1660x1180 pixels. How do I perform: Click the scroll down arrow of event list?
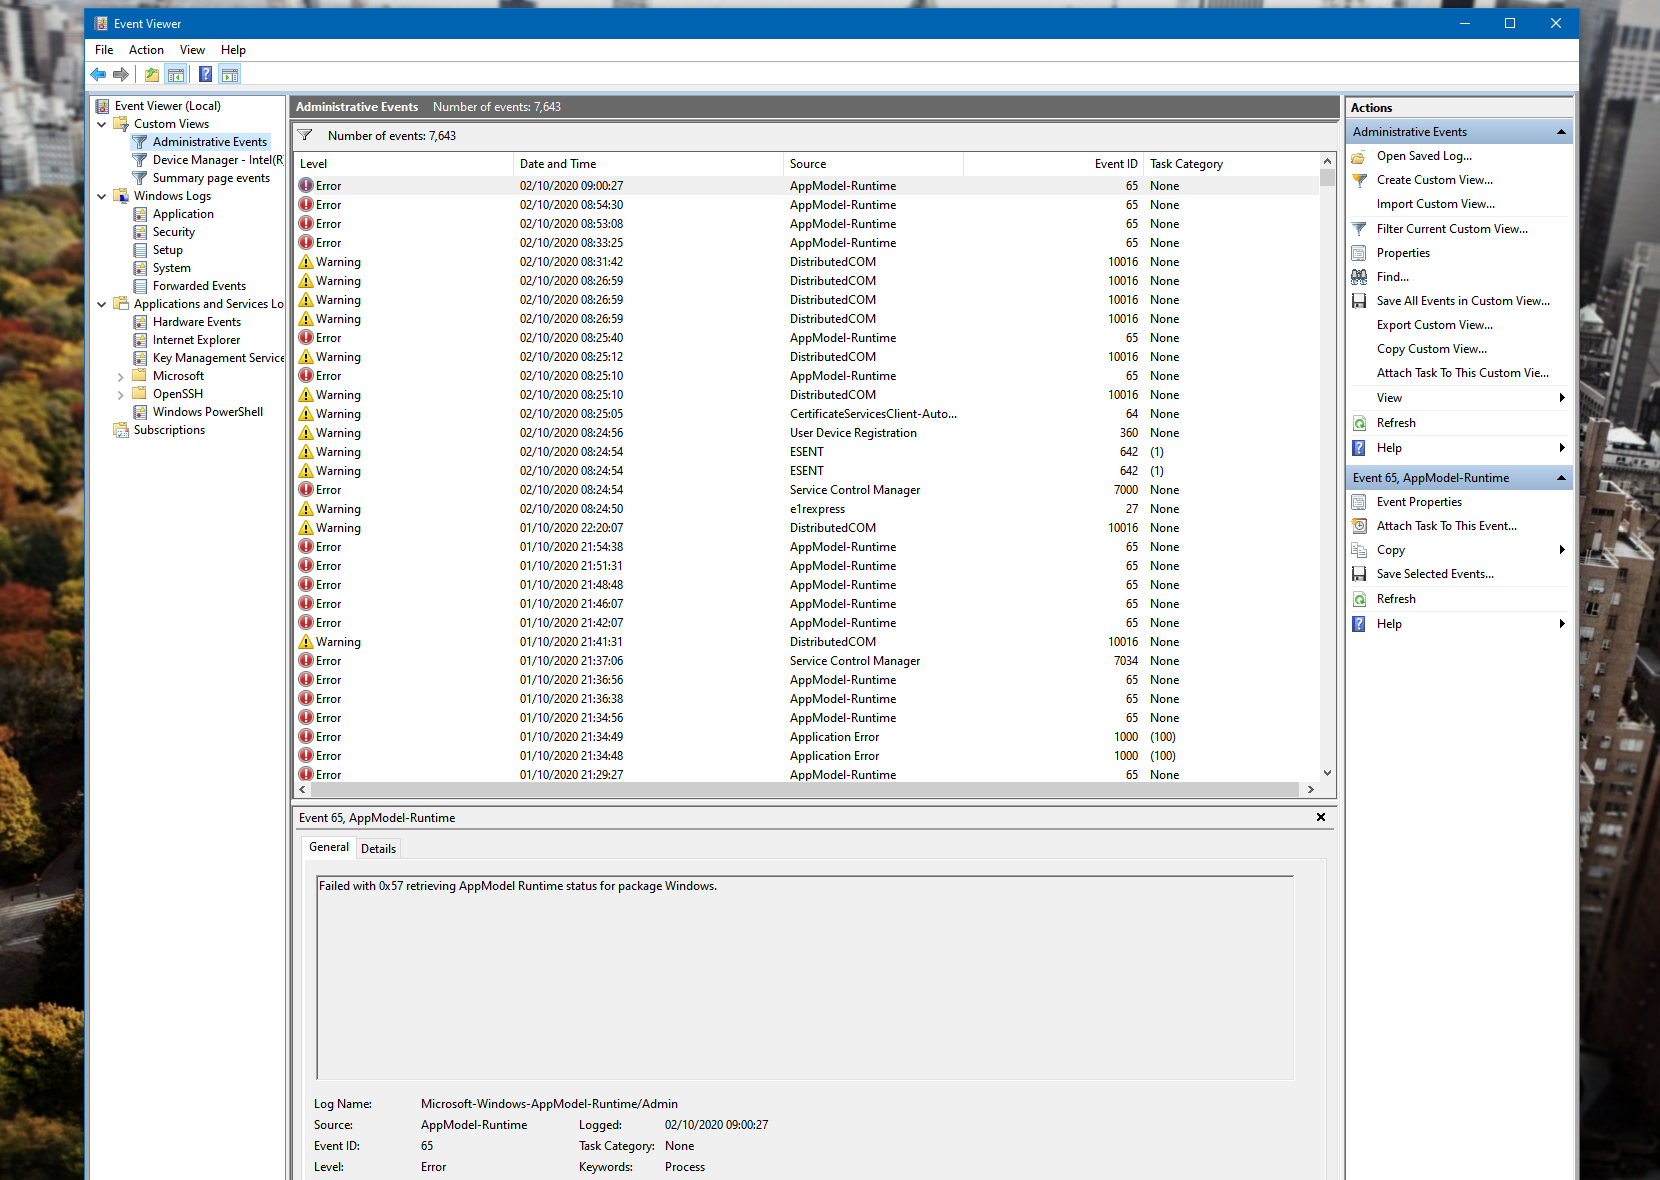[x=1327, y=773]
